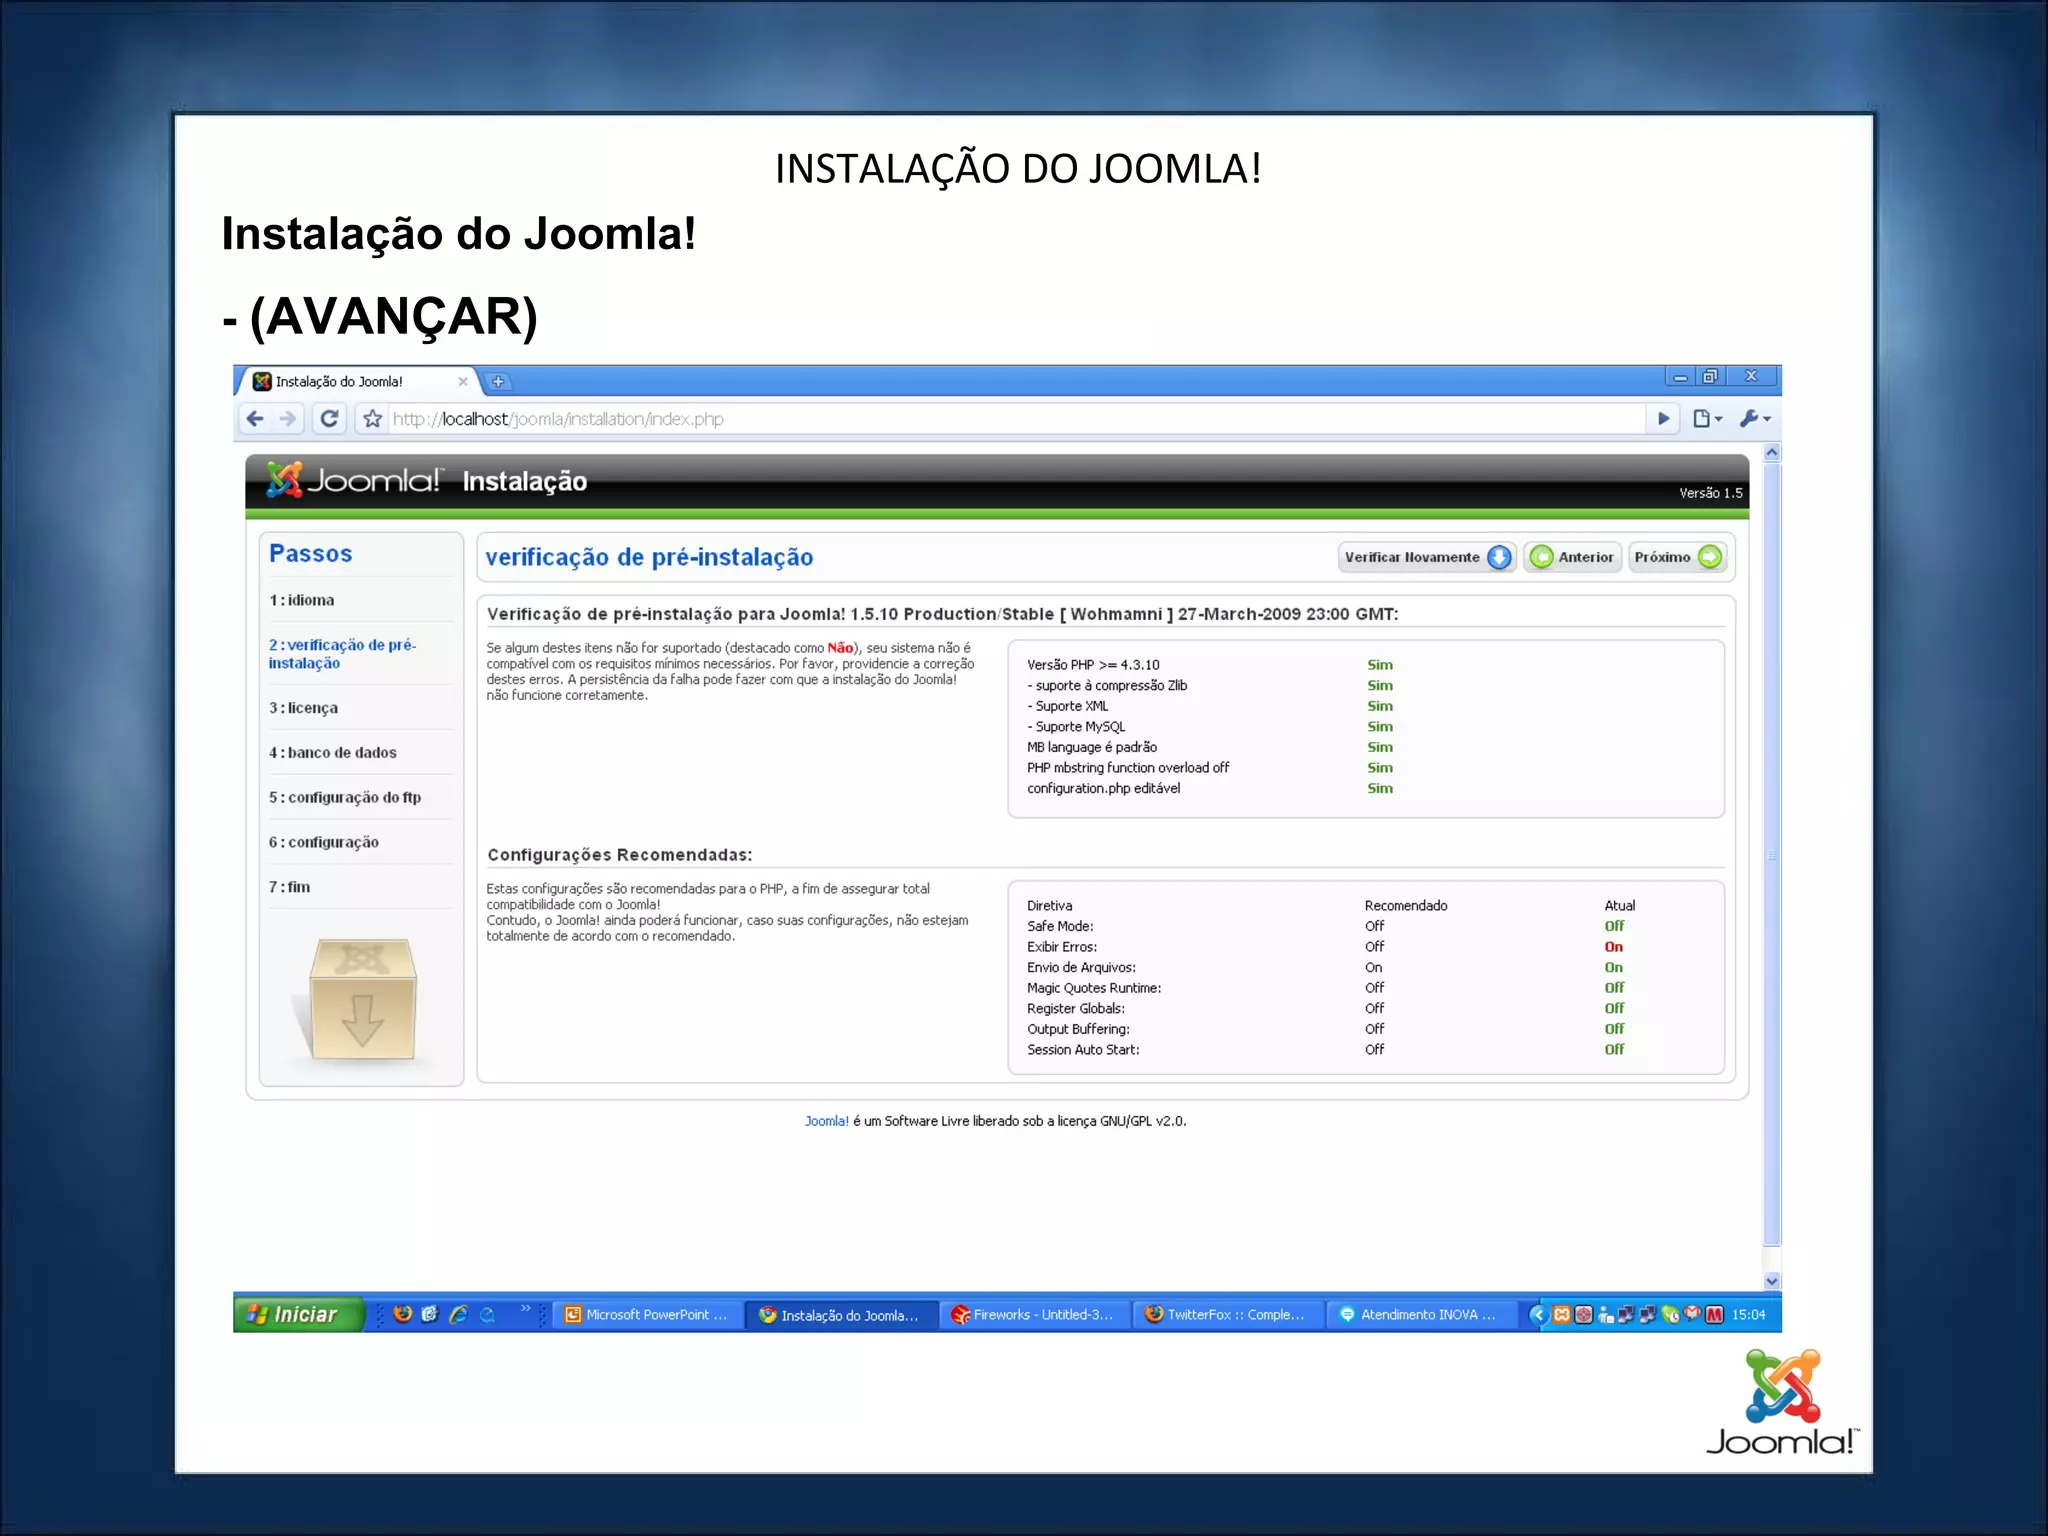Click 'Safe Mode:' directive label
Screen dimensions: 2048x1536
[x=1060, y=926]
